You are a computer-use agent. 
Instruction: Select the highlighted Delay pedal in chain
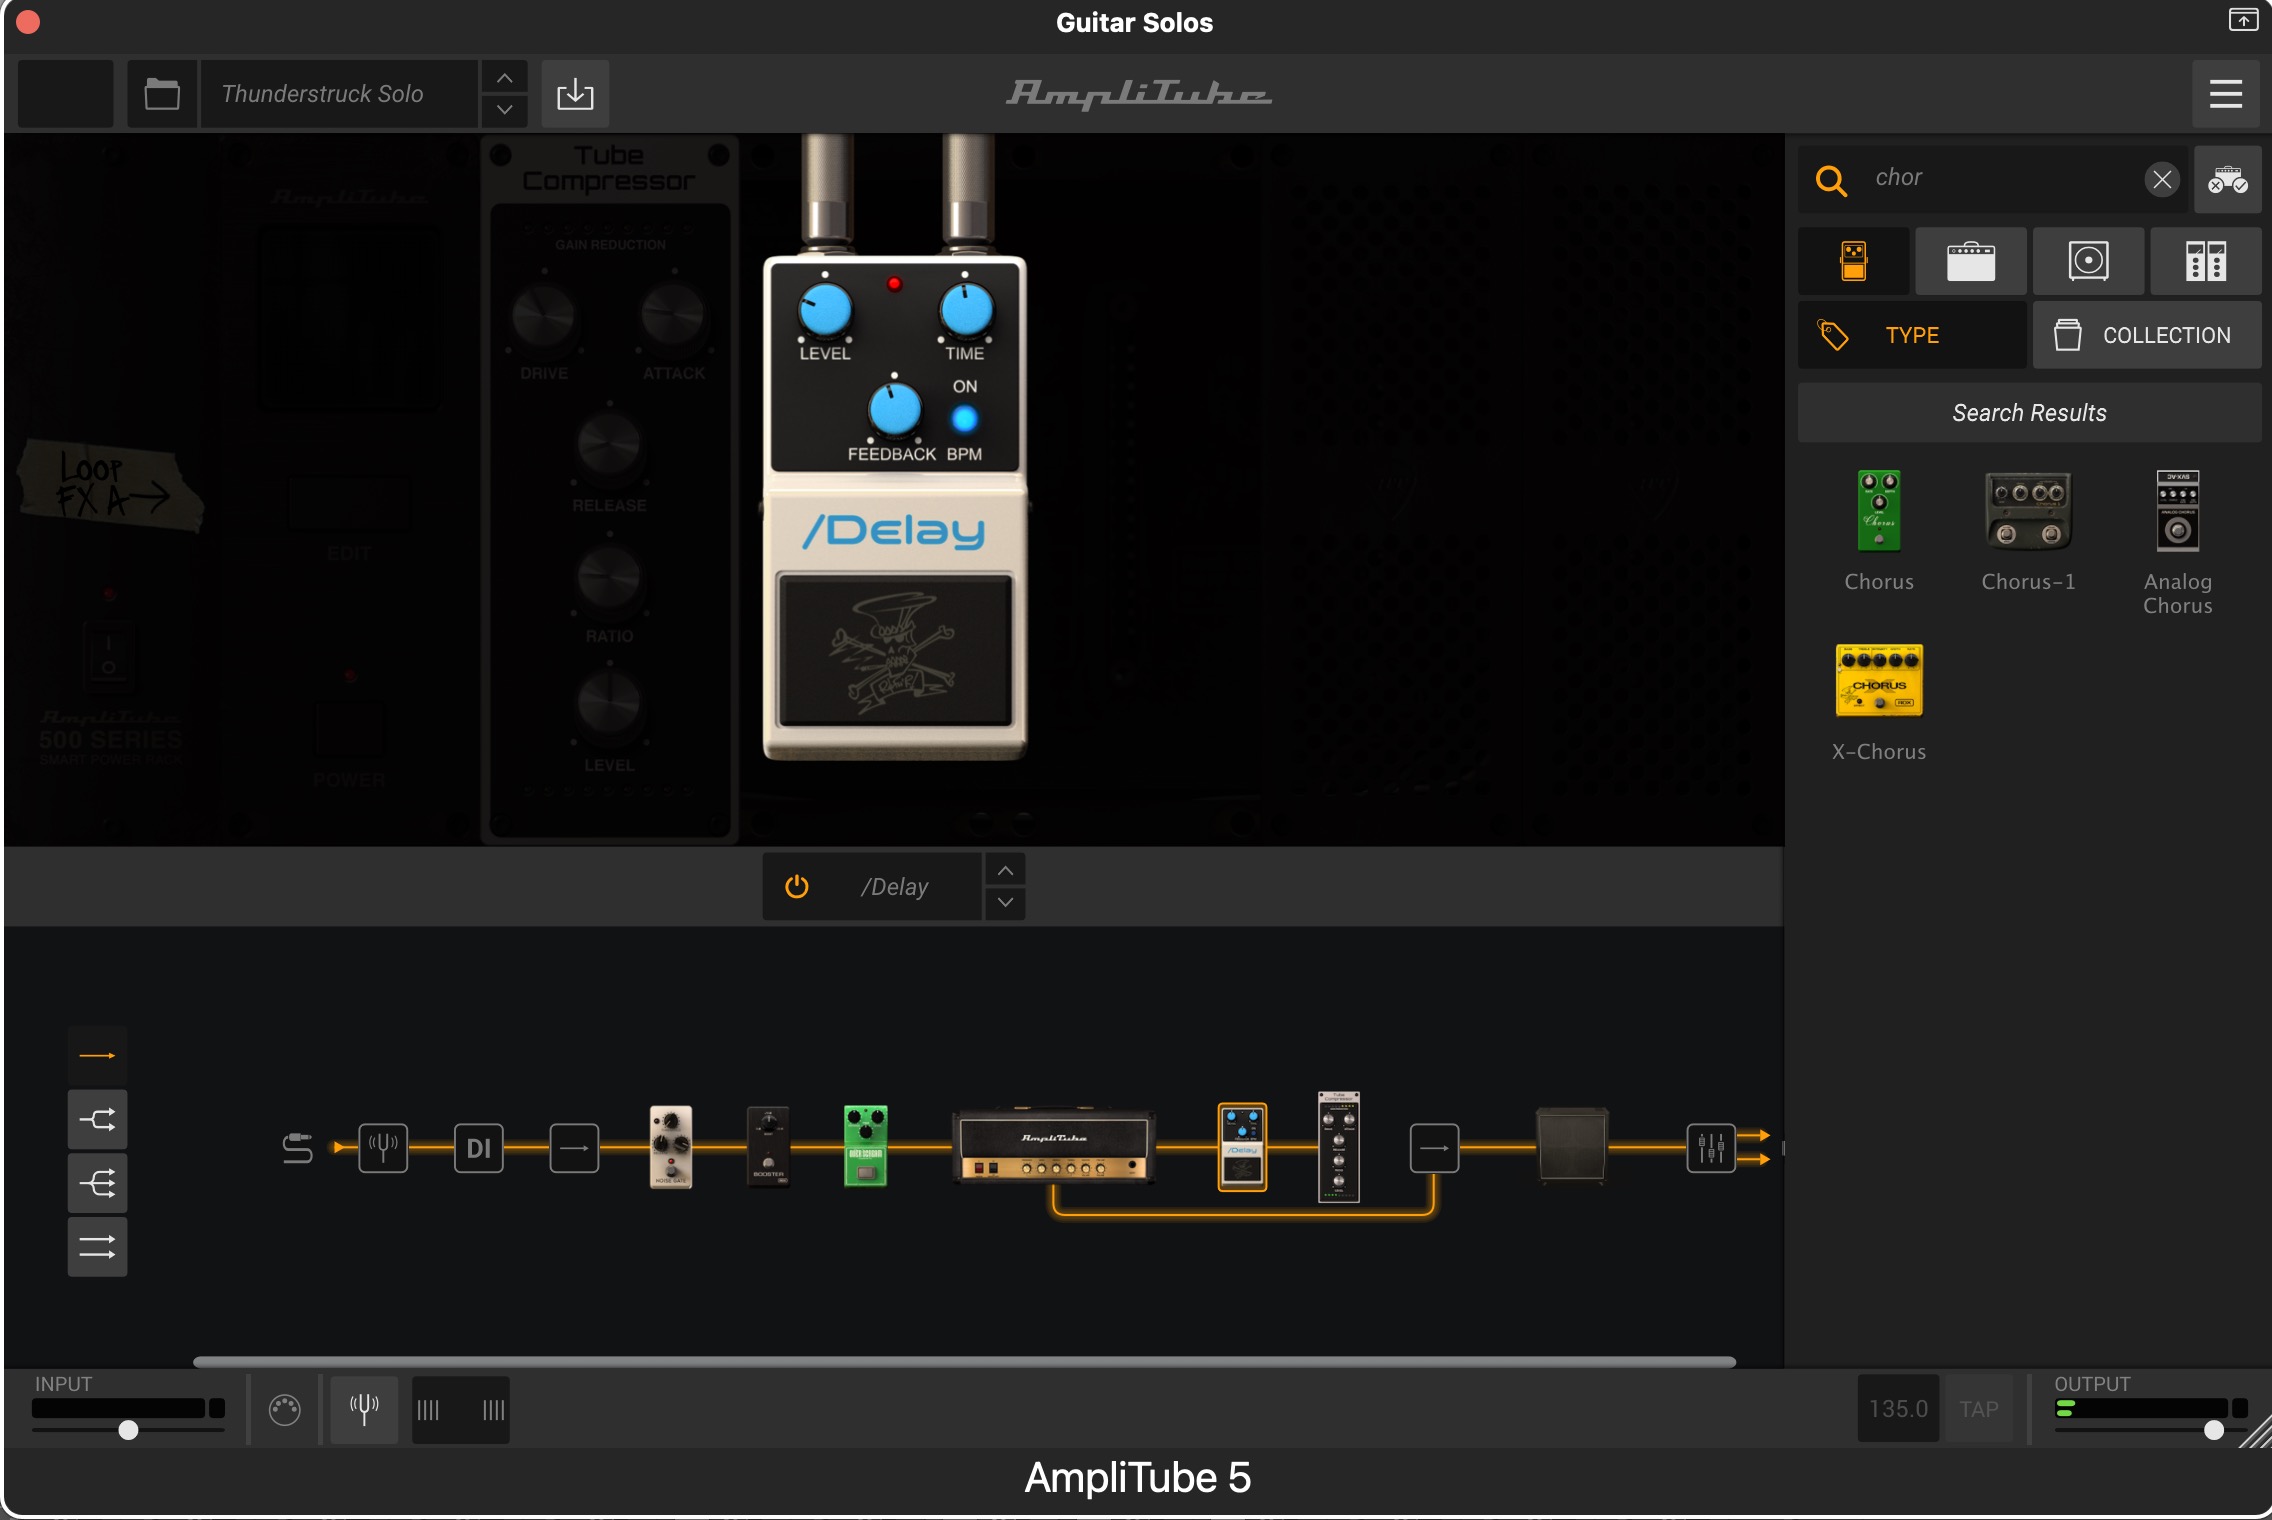1242,1147
